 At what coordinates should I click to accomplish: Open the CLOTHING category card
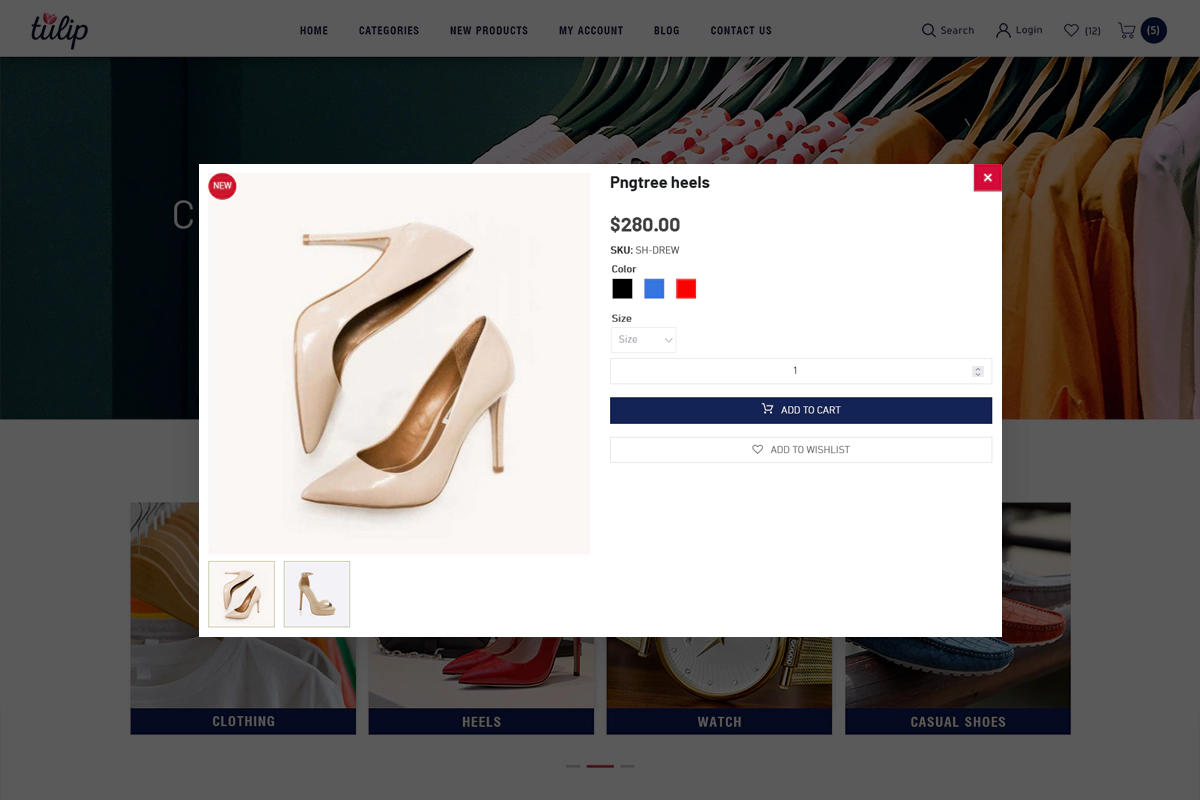(243, 618)
